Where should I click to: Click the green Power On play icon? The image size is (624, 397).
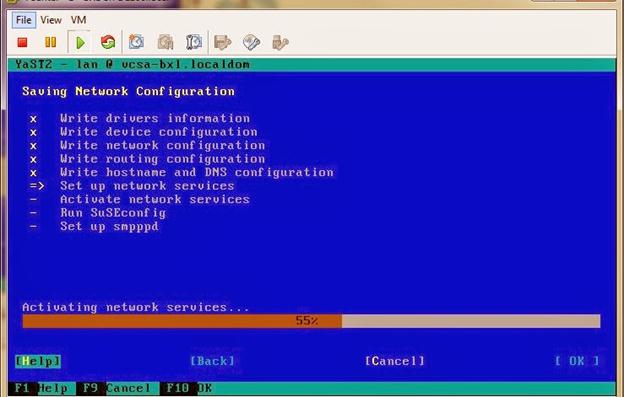[80, 43]
